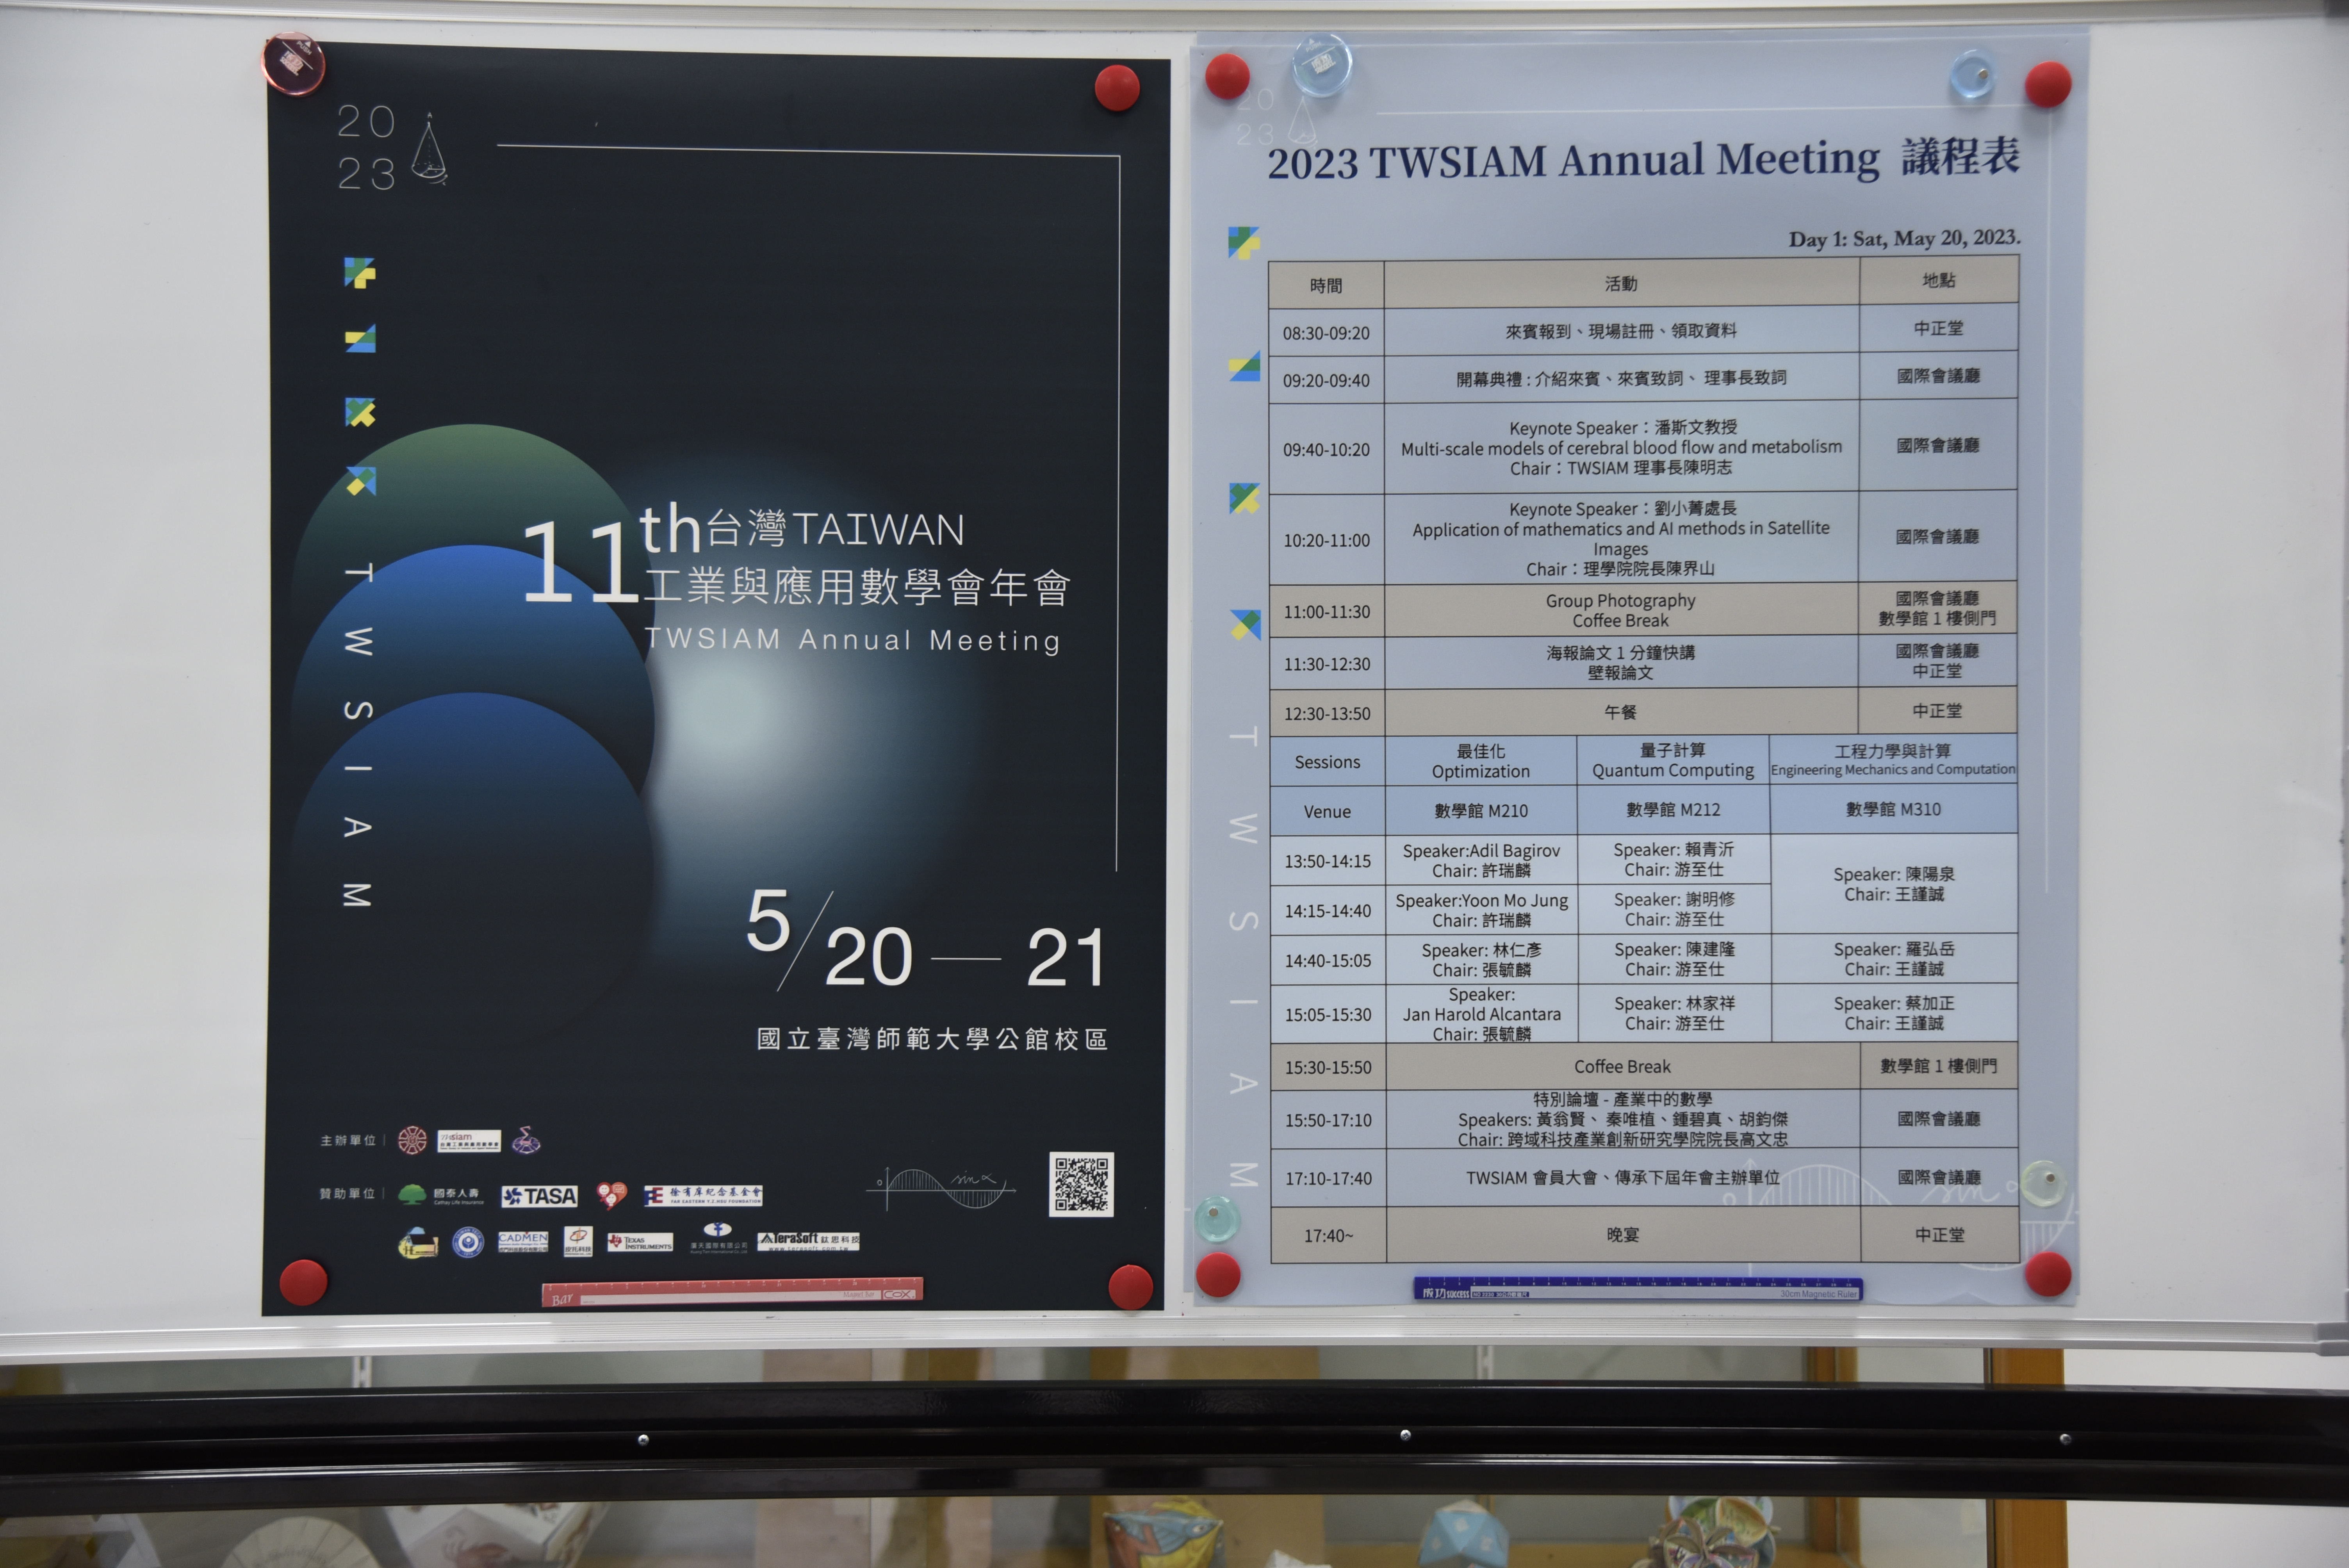2349x1568 pixels.
Task: Click 'Day 1: Sat, May 20, 2023.' text
Action: tap(1905, 239)
